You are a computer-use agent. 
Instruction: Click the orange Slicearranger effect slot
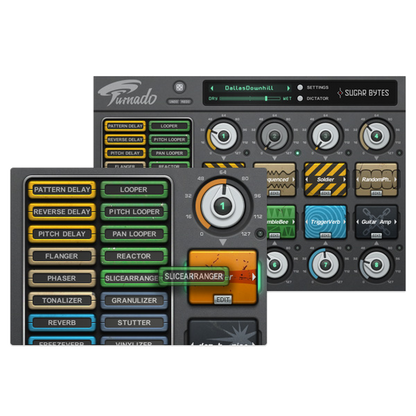point(223,277)
